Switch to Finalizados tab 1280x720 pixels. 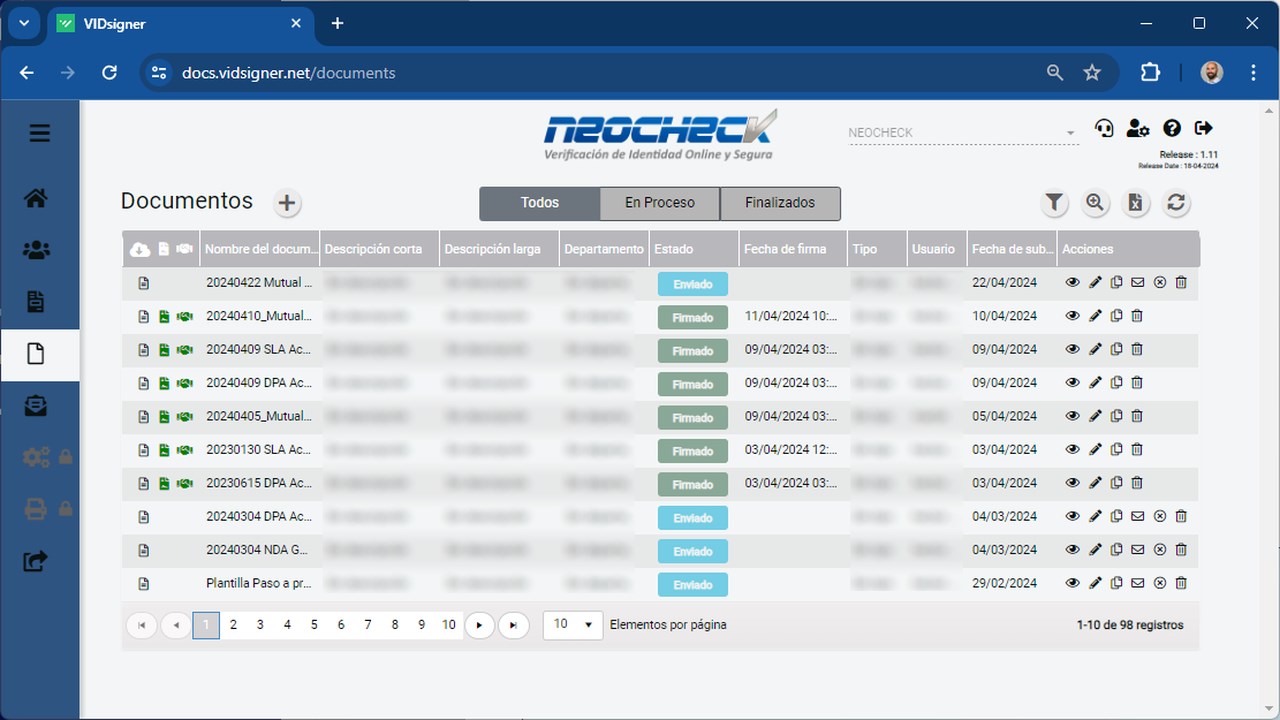(780, 203)
